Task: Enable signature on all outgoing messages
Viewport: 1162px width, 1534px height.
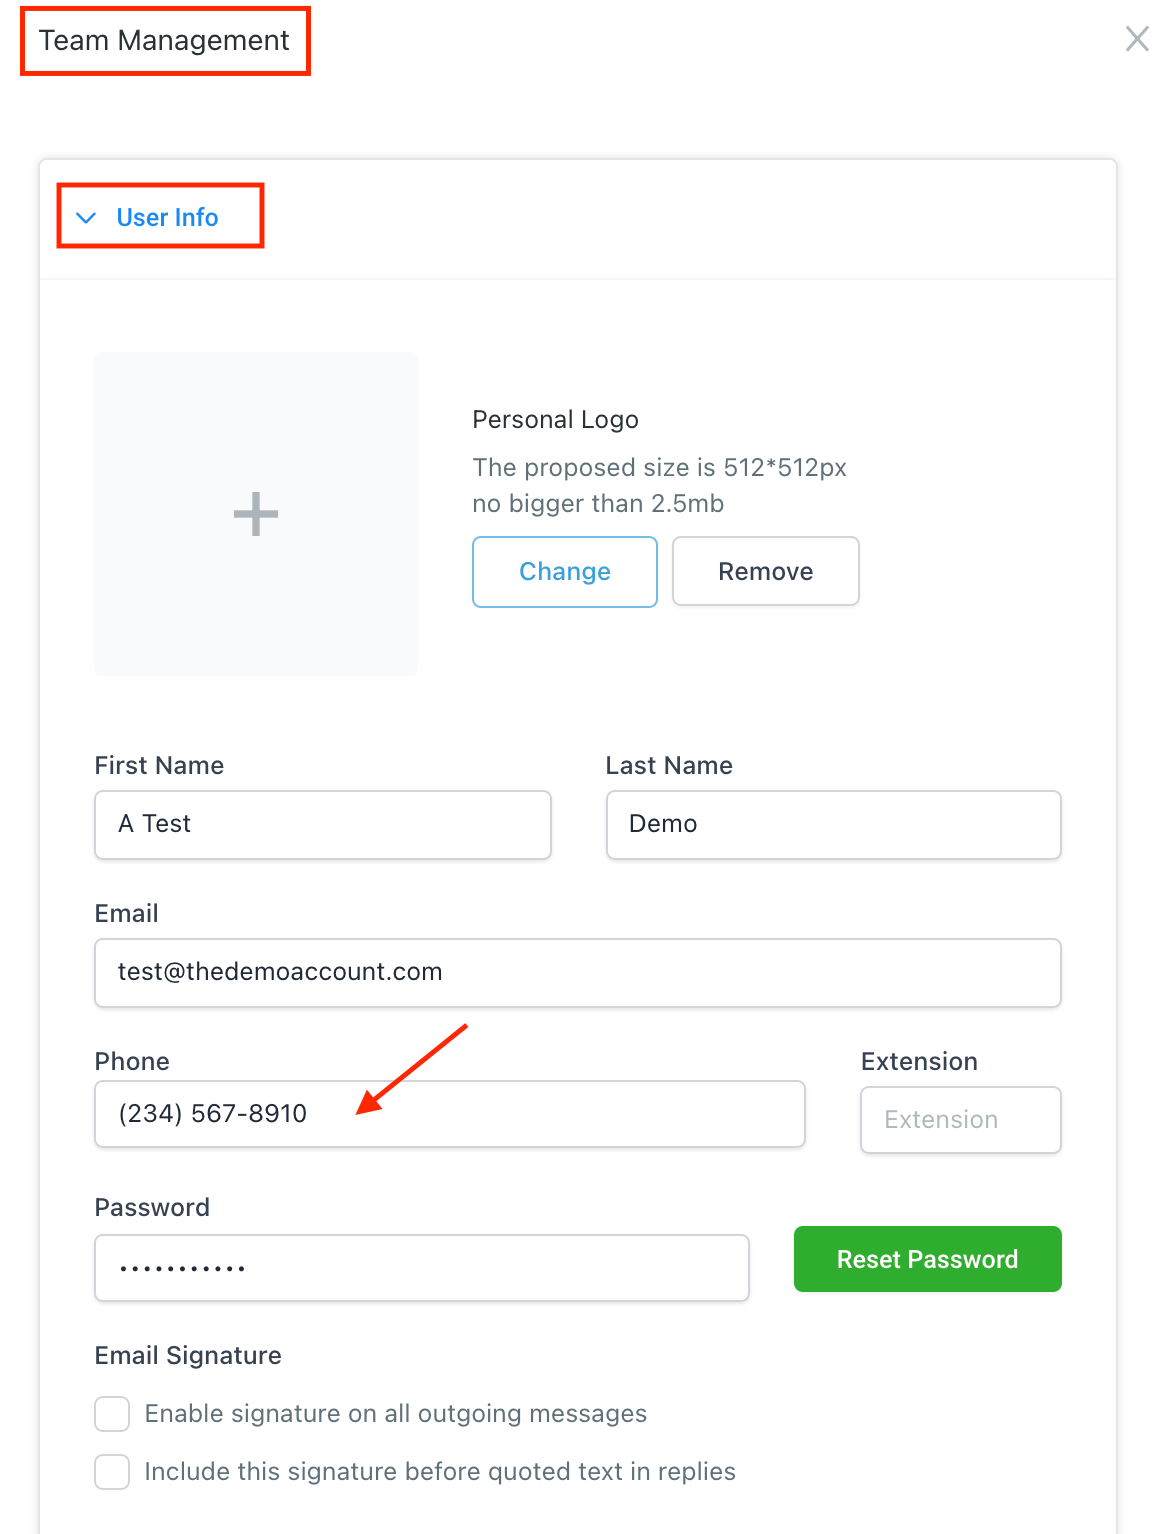Action: click(112, 1414)
